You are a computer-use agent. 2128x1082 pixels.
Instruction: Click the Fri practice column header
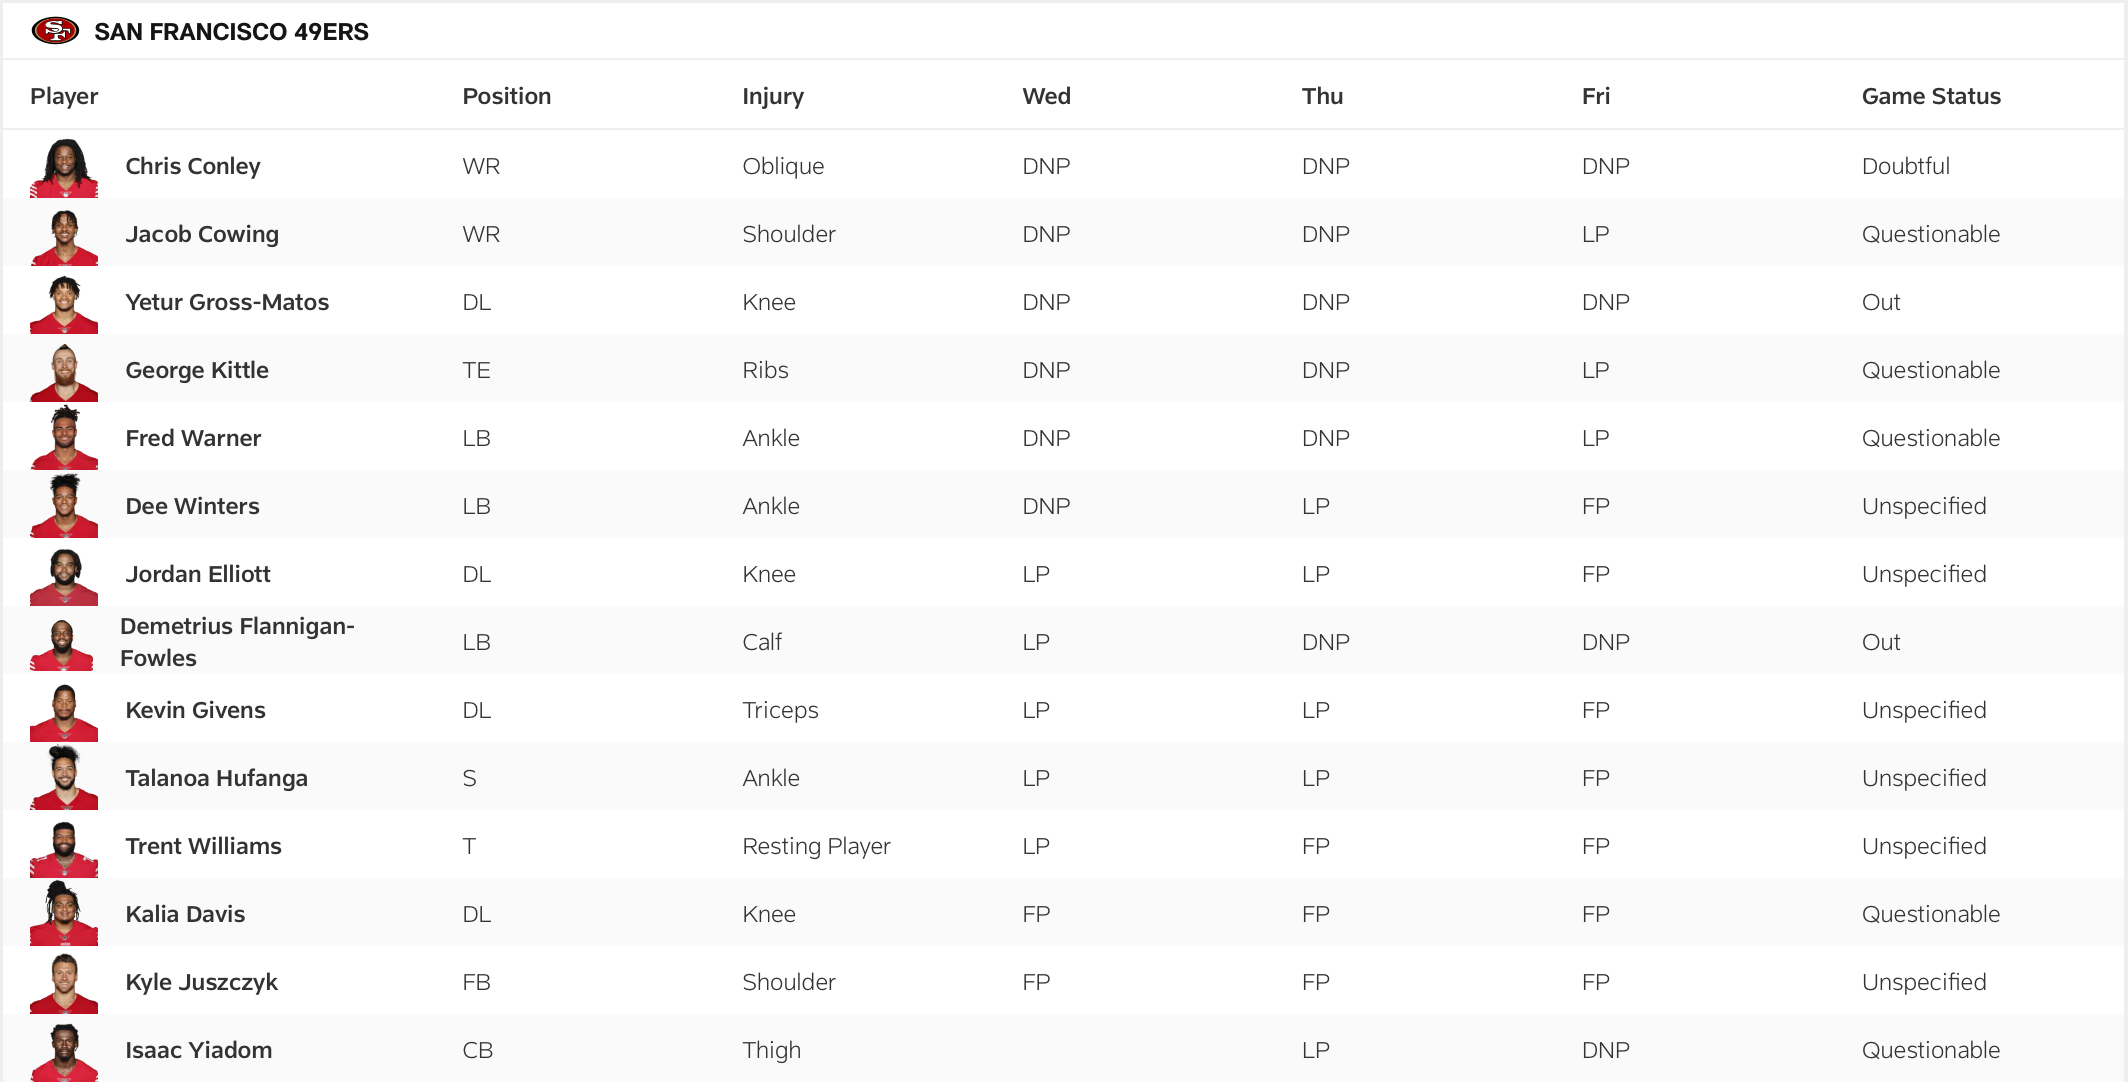[x=1595, y=96]
